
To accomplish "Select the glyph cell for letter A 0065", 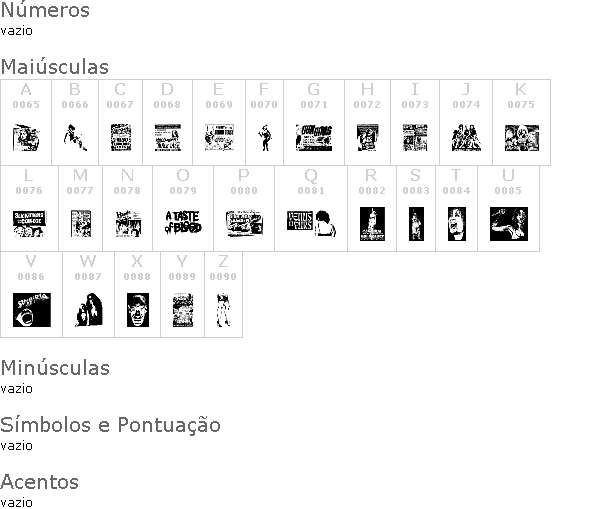I will 26,122.
